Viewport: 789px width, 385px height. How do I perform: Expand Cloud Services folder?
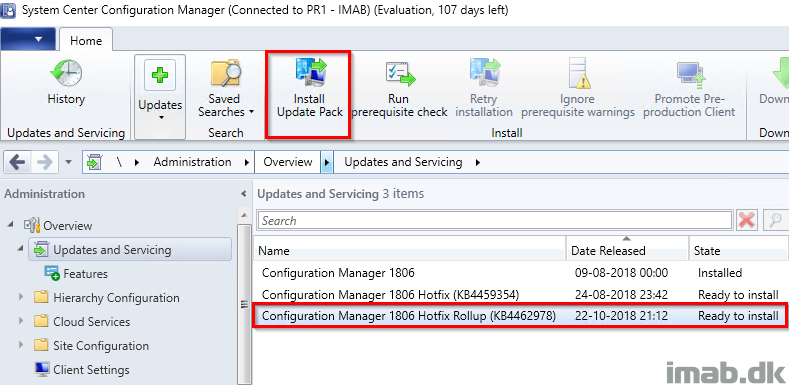click(21, 321)
